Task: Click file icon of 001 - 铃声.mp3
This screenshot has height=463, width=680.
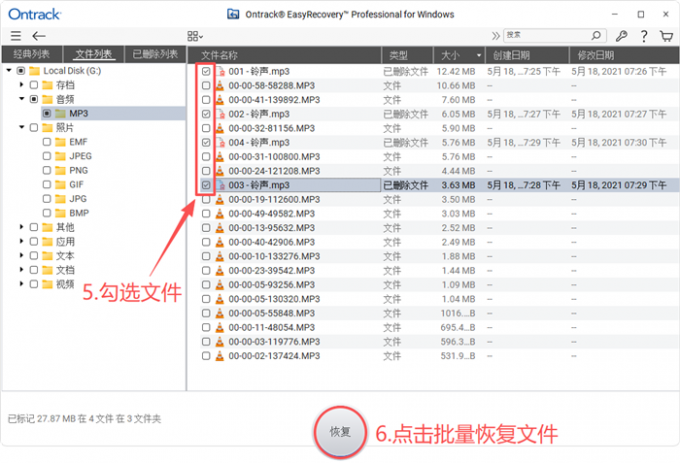Action: pos(220,72)
